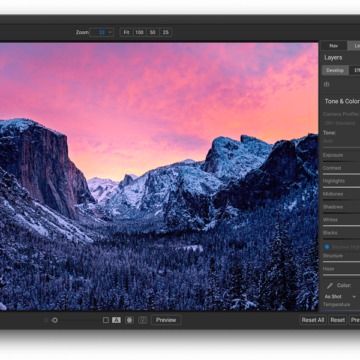Click the Temperature slider track
The height and width of the screenshot is (360, 360).
[x=341, y=310]
